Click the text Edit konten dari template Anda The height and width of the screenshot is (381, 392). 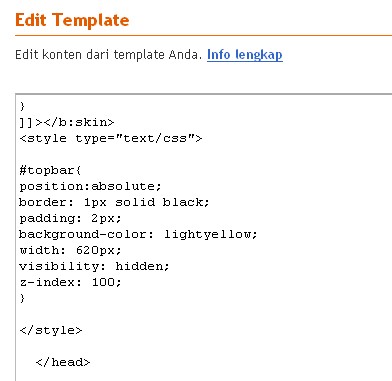tap(109, 55)
